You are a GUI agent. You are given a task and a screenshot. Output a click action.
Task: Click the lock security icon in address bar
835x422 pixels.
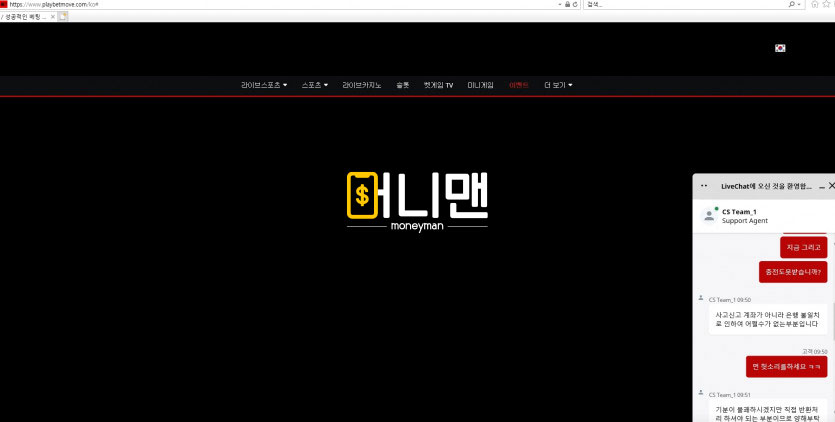(x=566, y=5)
